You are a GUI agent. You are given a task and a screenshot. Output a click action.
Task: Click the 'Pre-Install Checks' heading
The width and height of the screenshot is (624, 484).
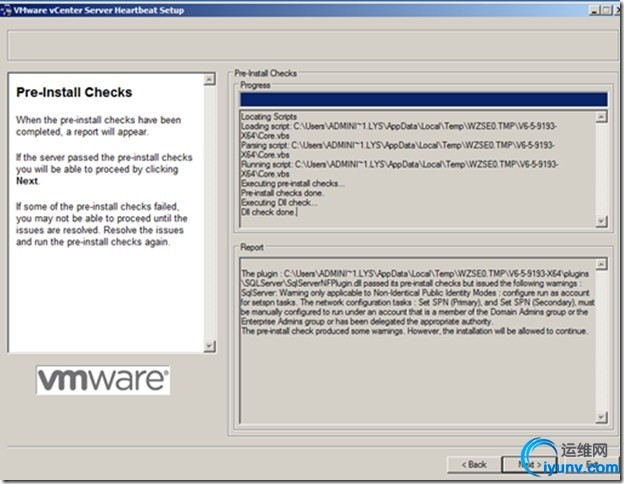74,92
